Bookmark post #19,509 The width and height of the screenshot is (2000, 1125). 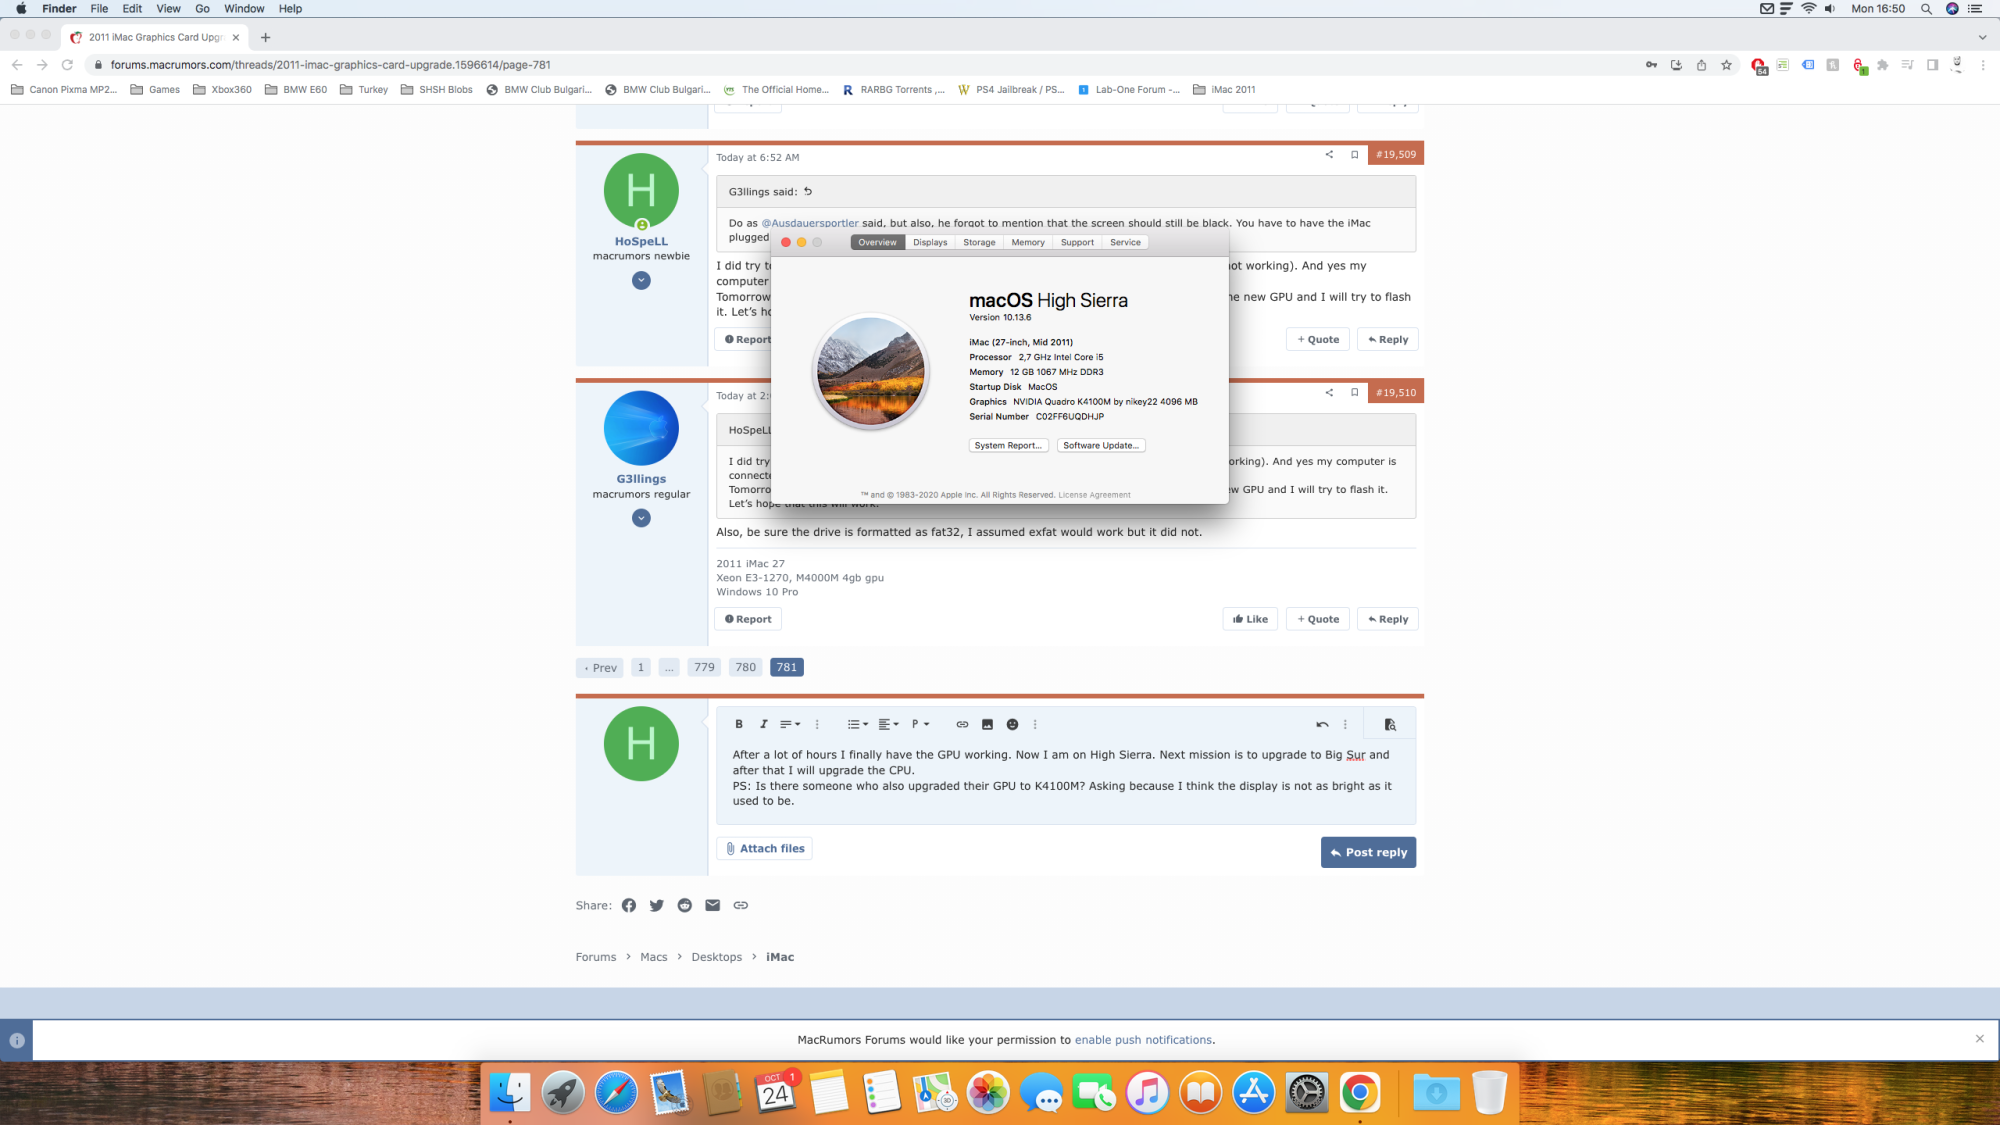1354,154
